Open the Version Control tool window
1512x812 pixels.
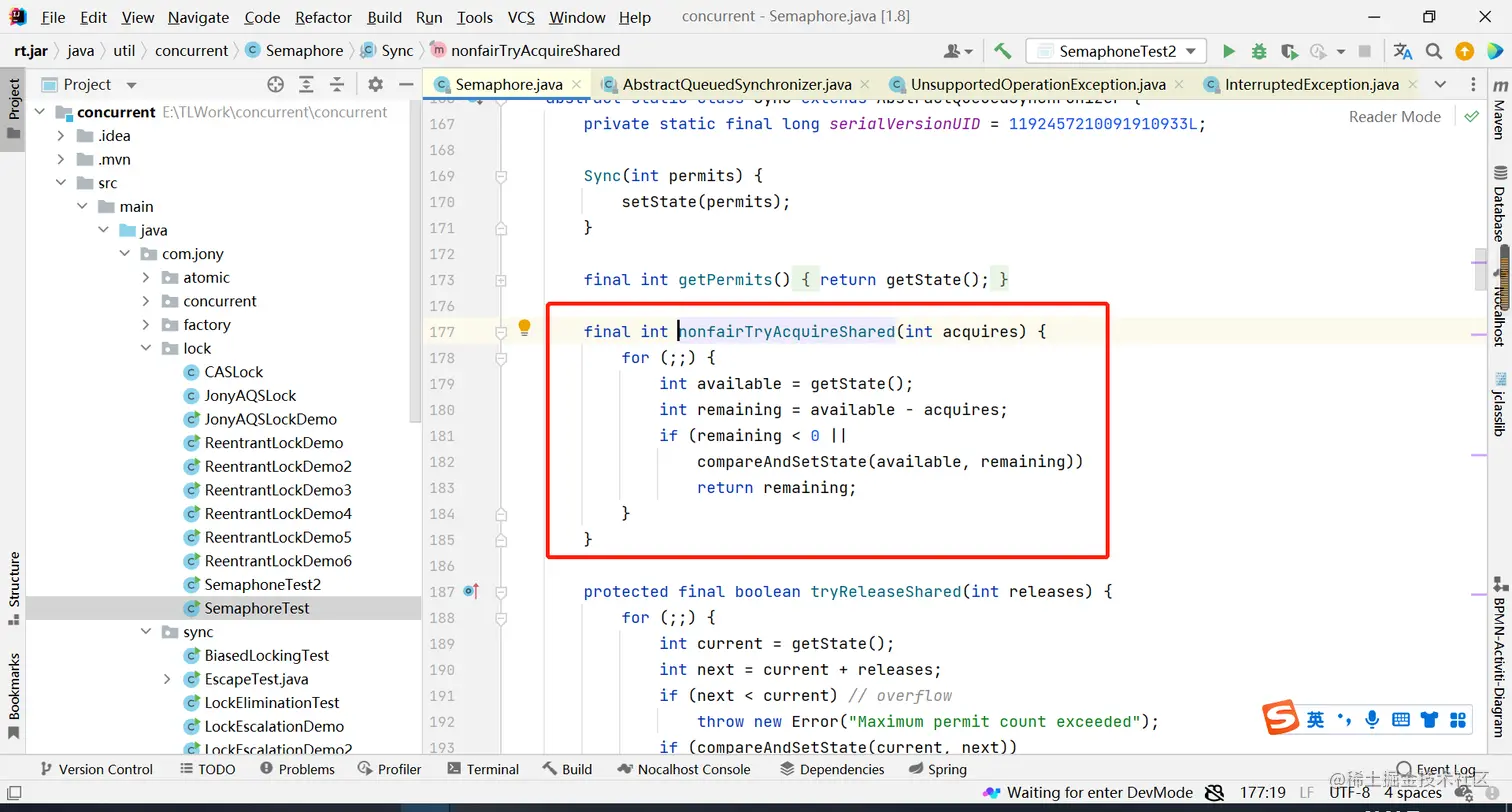pyautogui.click(x=95, y=769)
